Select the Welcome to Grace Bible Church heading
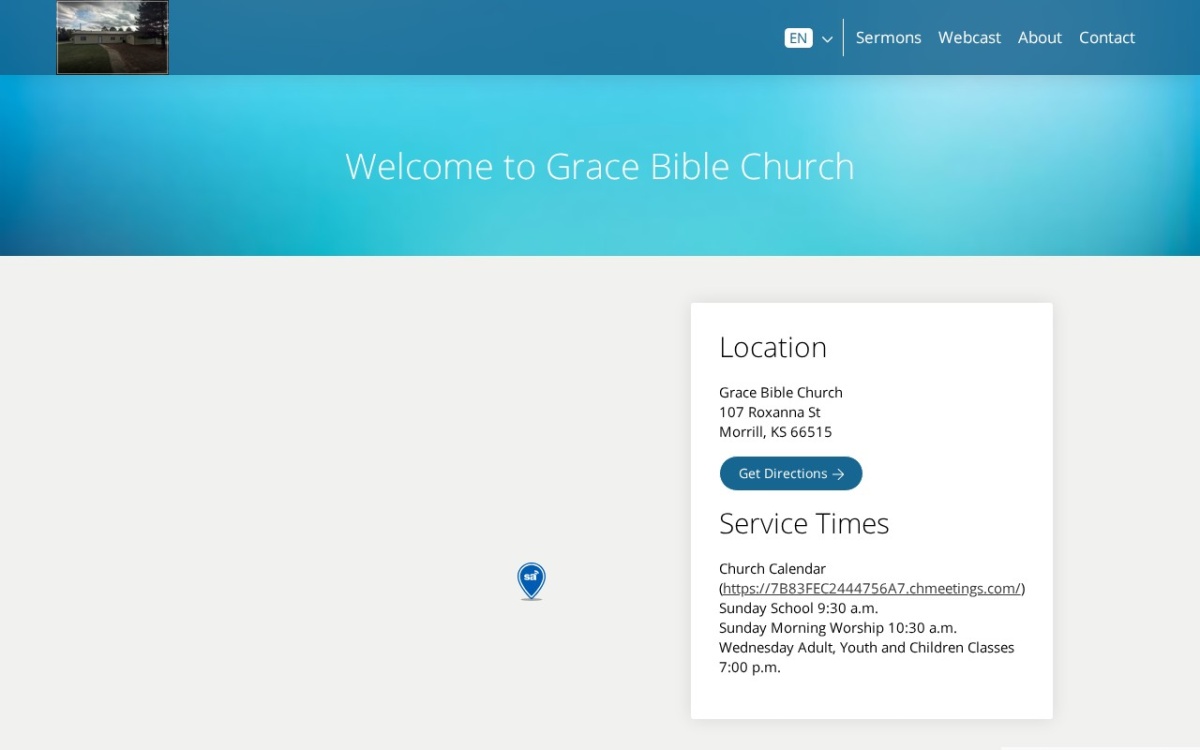 (600, 166)
